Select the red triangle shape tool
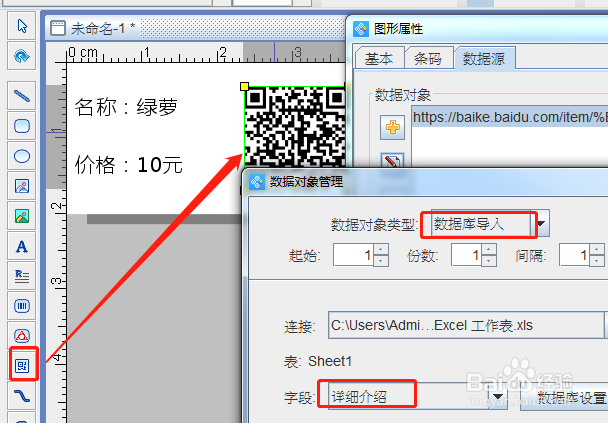Viewport: 608px width, 423px height. tap(22, 336)
